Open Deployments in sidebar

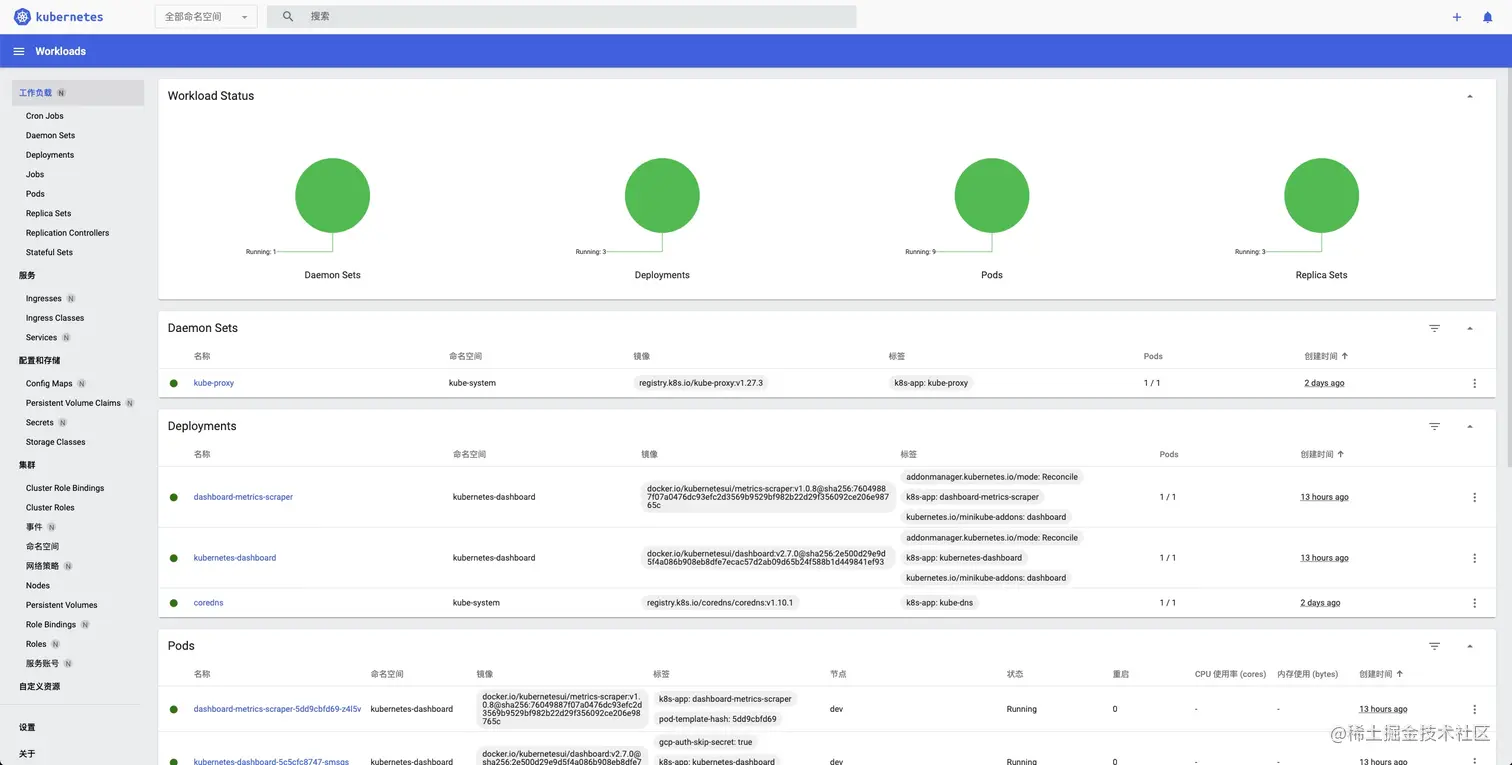pyautogui.click(x=50, y=155)
